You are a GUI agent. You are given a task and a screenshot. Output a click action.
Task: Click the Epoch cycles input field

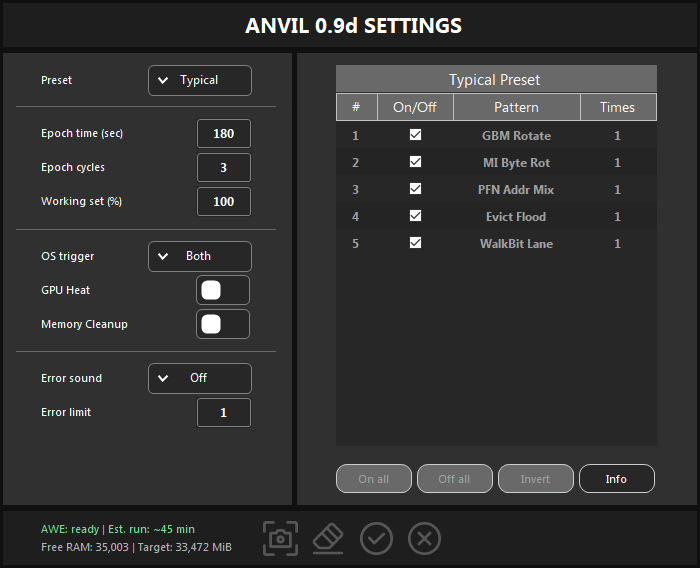[224, 167]
